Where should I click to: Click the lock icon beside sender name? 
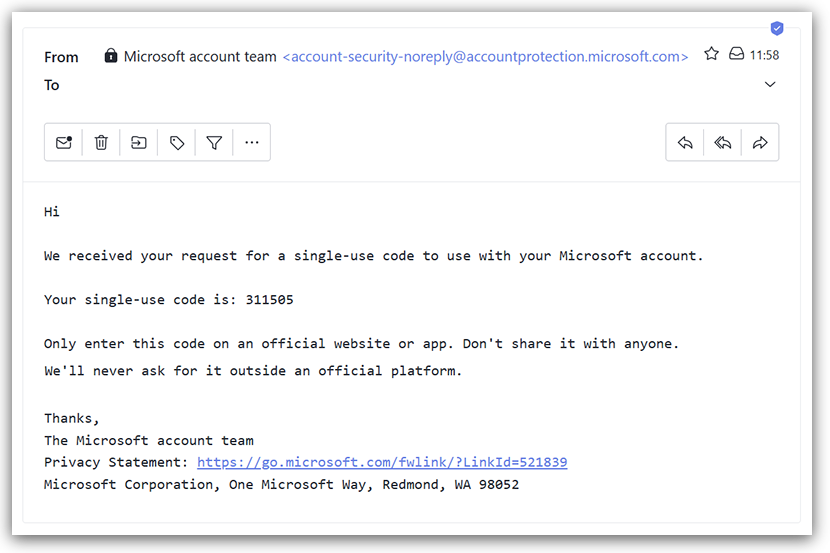(111, 56)
